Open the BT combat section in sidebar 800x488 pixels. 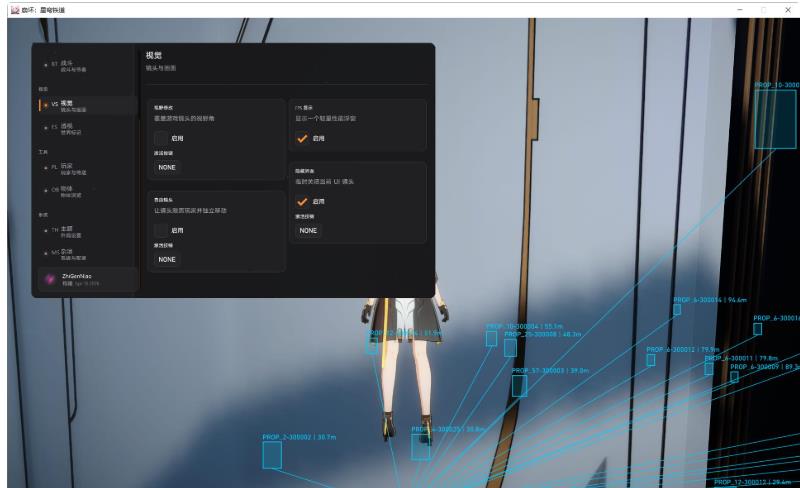(86, 66)
